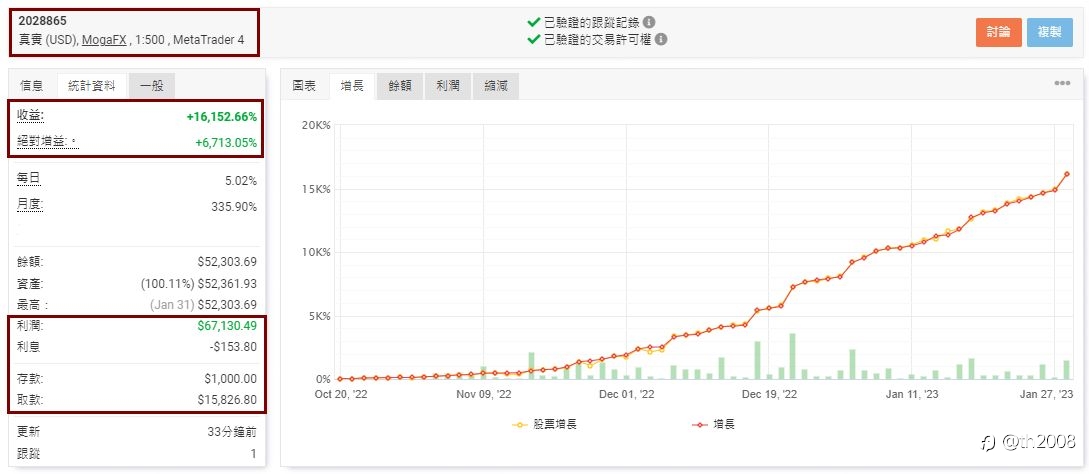
Task: Select the 圖表 chart tab
Action: [x=304, y=86]
